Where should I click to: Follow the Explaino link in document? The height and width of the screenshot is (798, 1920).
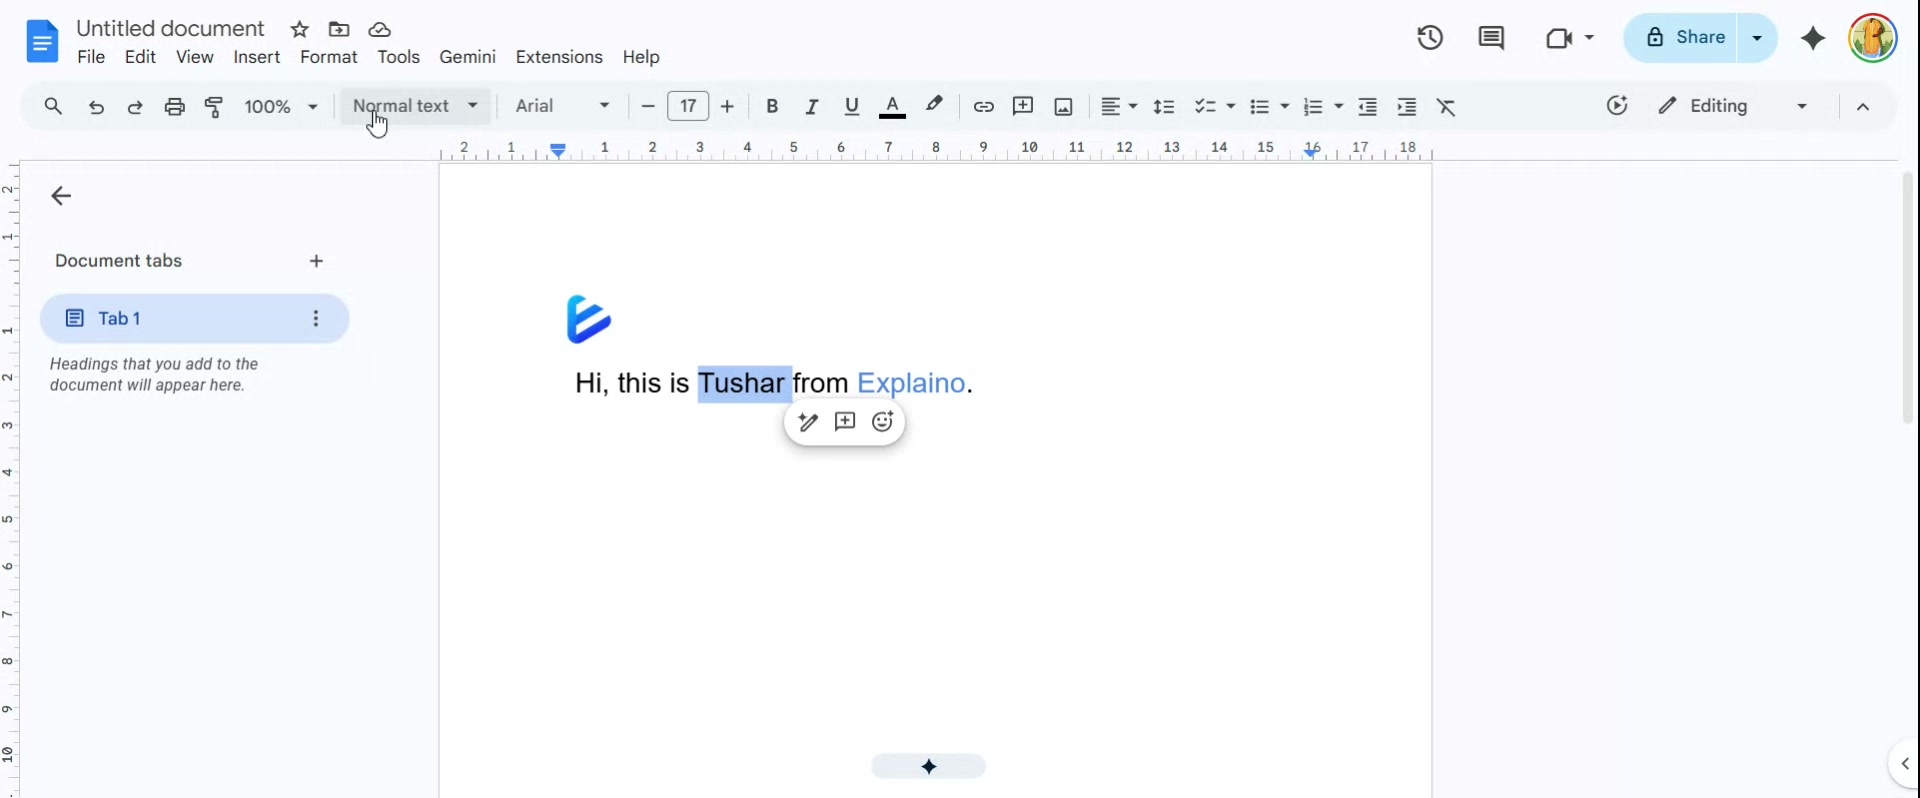click(911, 383)
